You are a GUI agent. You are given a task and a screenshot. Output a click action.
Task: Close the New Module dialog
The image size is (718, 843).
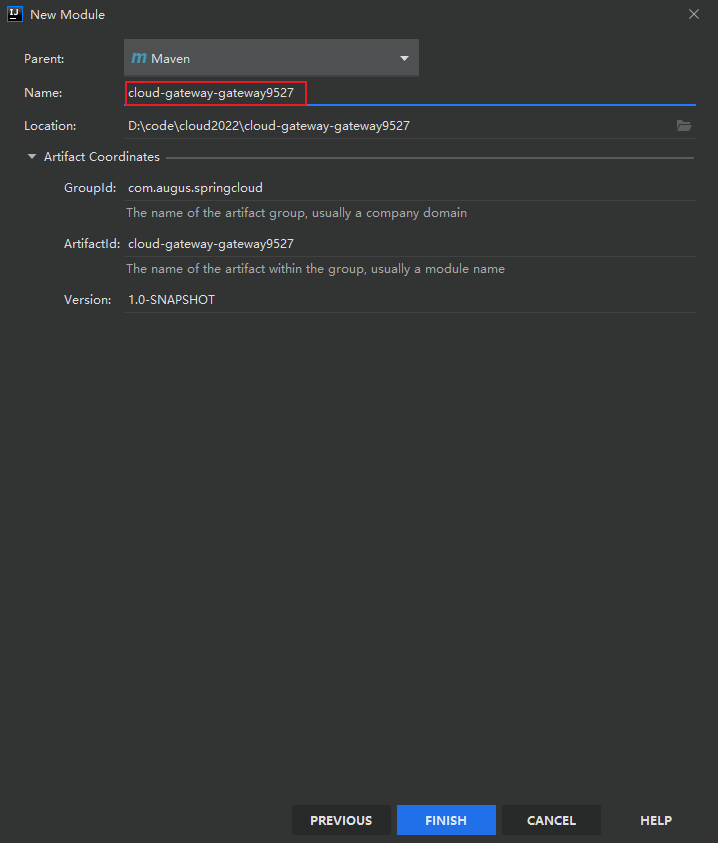click(694, 14)
